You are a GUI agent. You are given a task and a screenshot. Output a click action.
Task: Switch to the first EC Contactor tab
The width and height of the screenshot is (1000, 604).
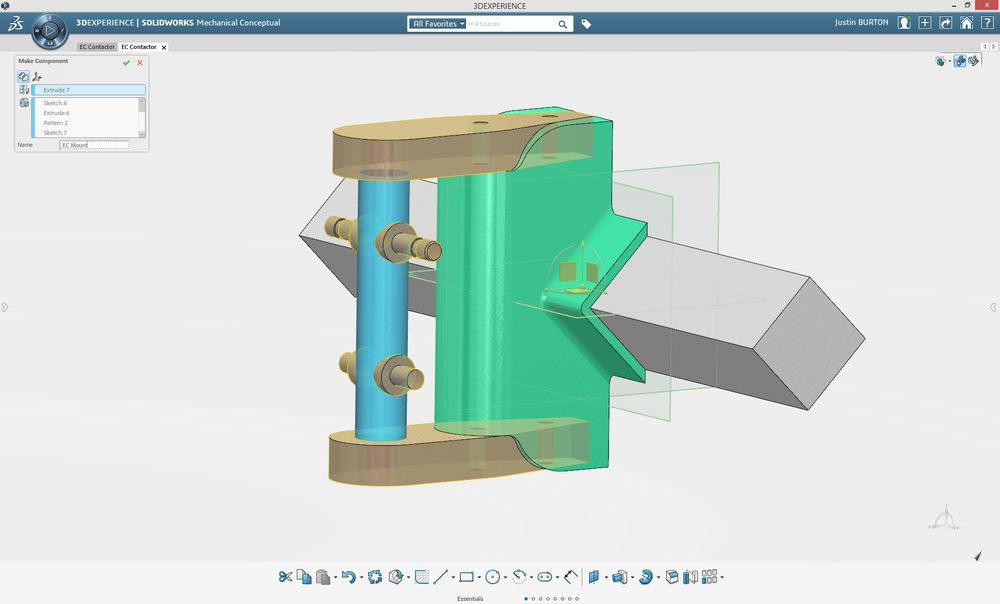pyautogui.click(x=97, y=47)
